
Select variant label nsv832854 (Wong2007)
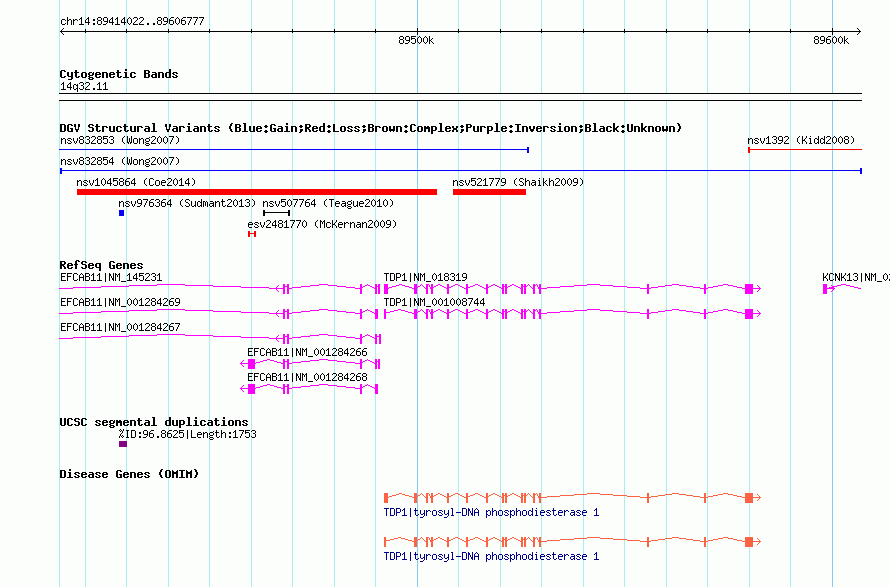coord(120,161)
